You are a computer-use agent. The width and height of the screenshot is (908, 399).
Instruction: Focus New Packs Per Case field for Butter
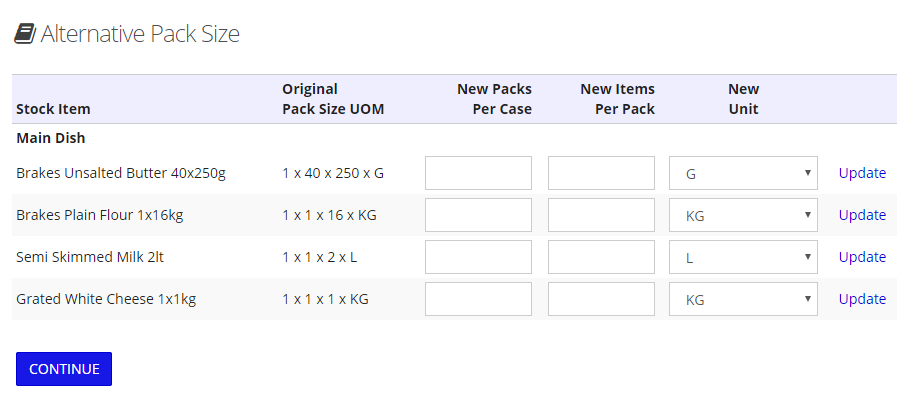point(478,173)
